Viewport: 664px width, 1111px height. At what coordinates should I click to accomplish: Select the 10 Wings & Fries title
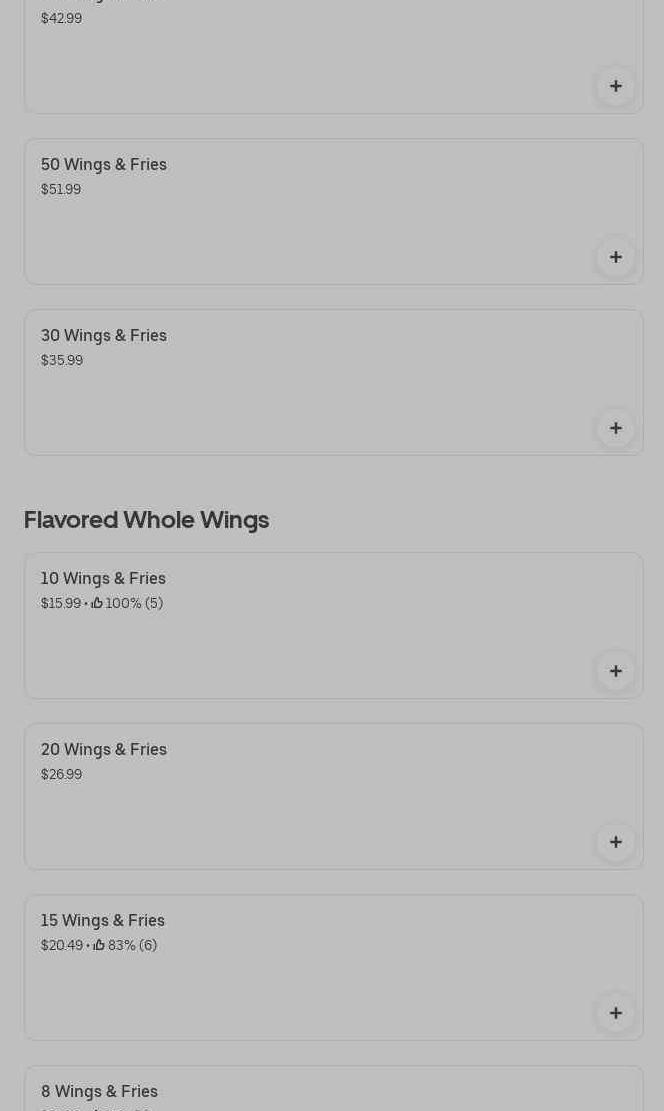point(103,578)
